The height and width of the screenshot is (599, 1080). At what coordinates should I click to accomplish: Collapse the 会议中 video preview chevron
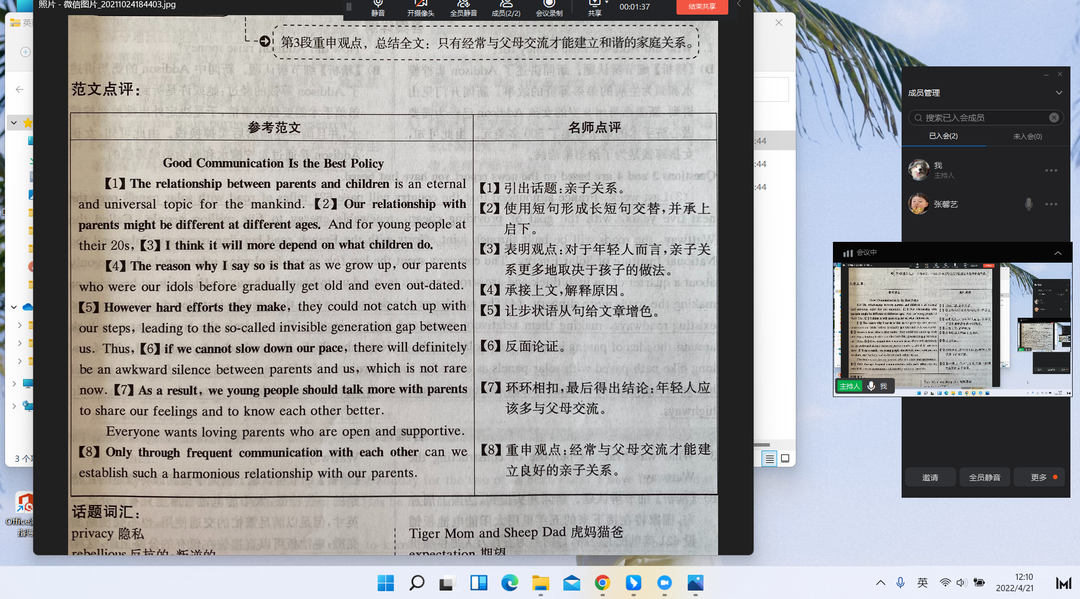pyautogui.click(x=1058, y=253)
